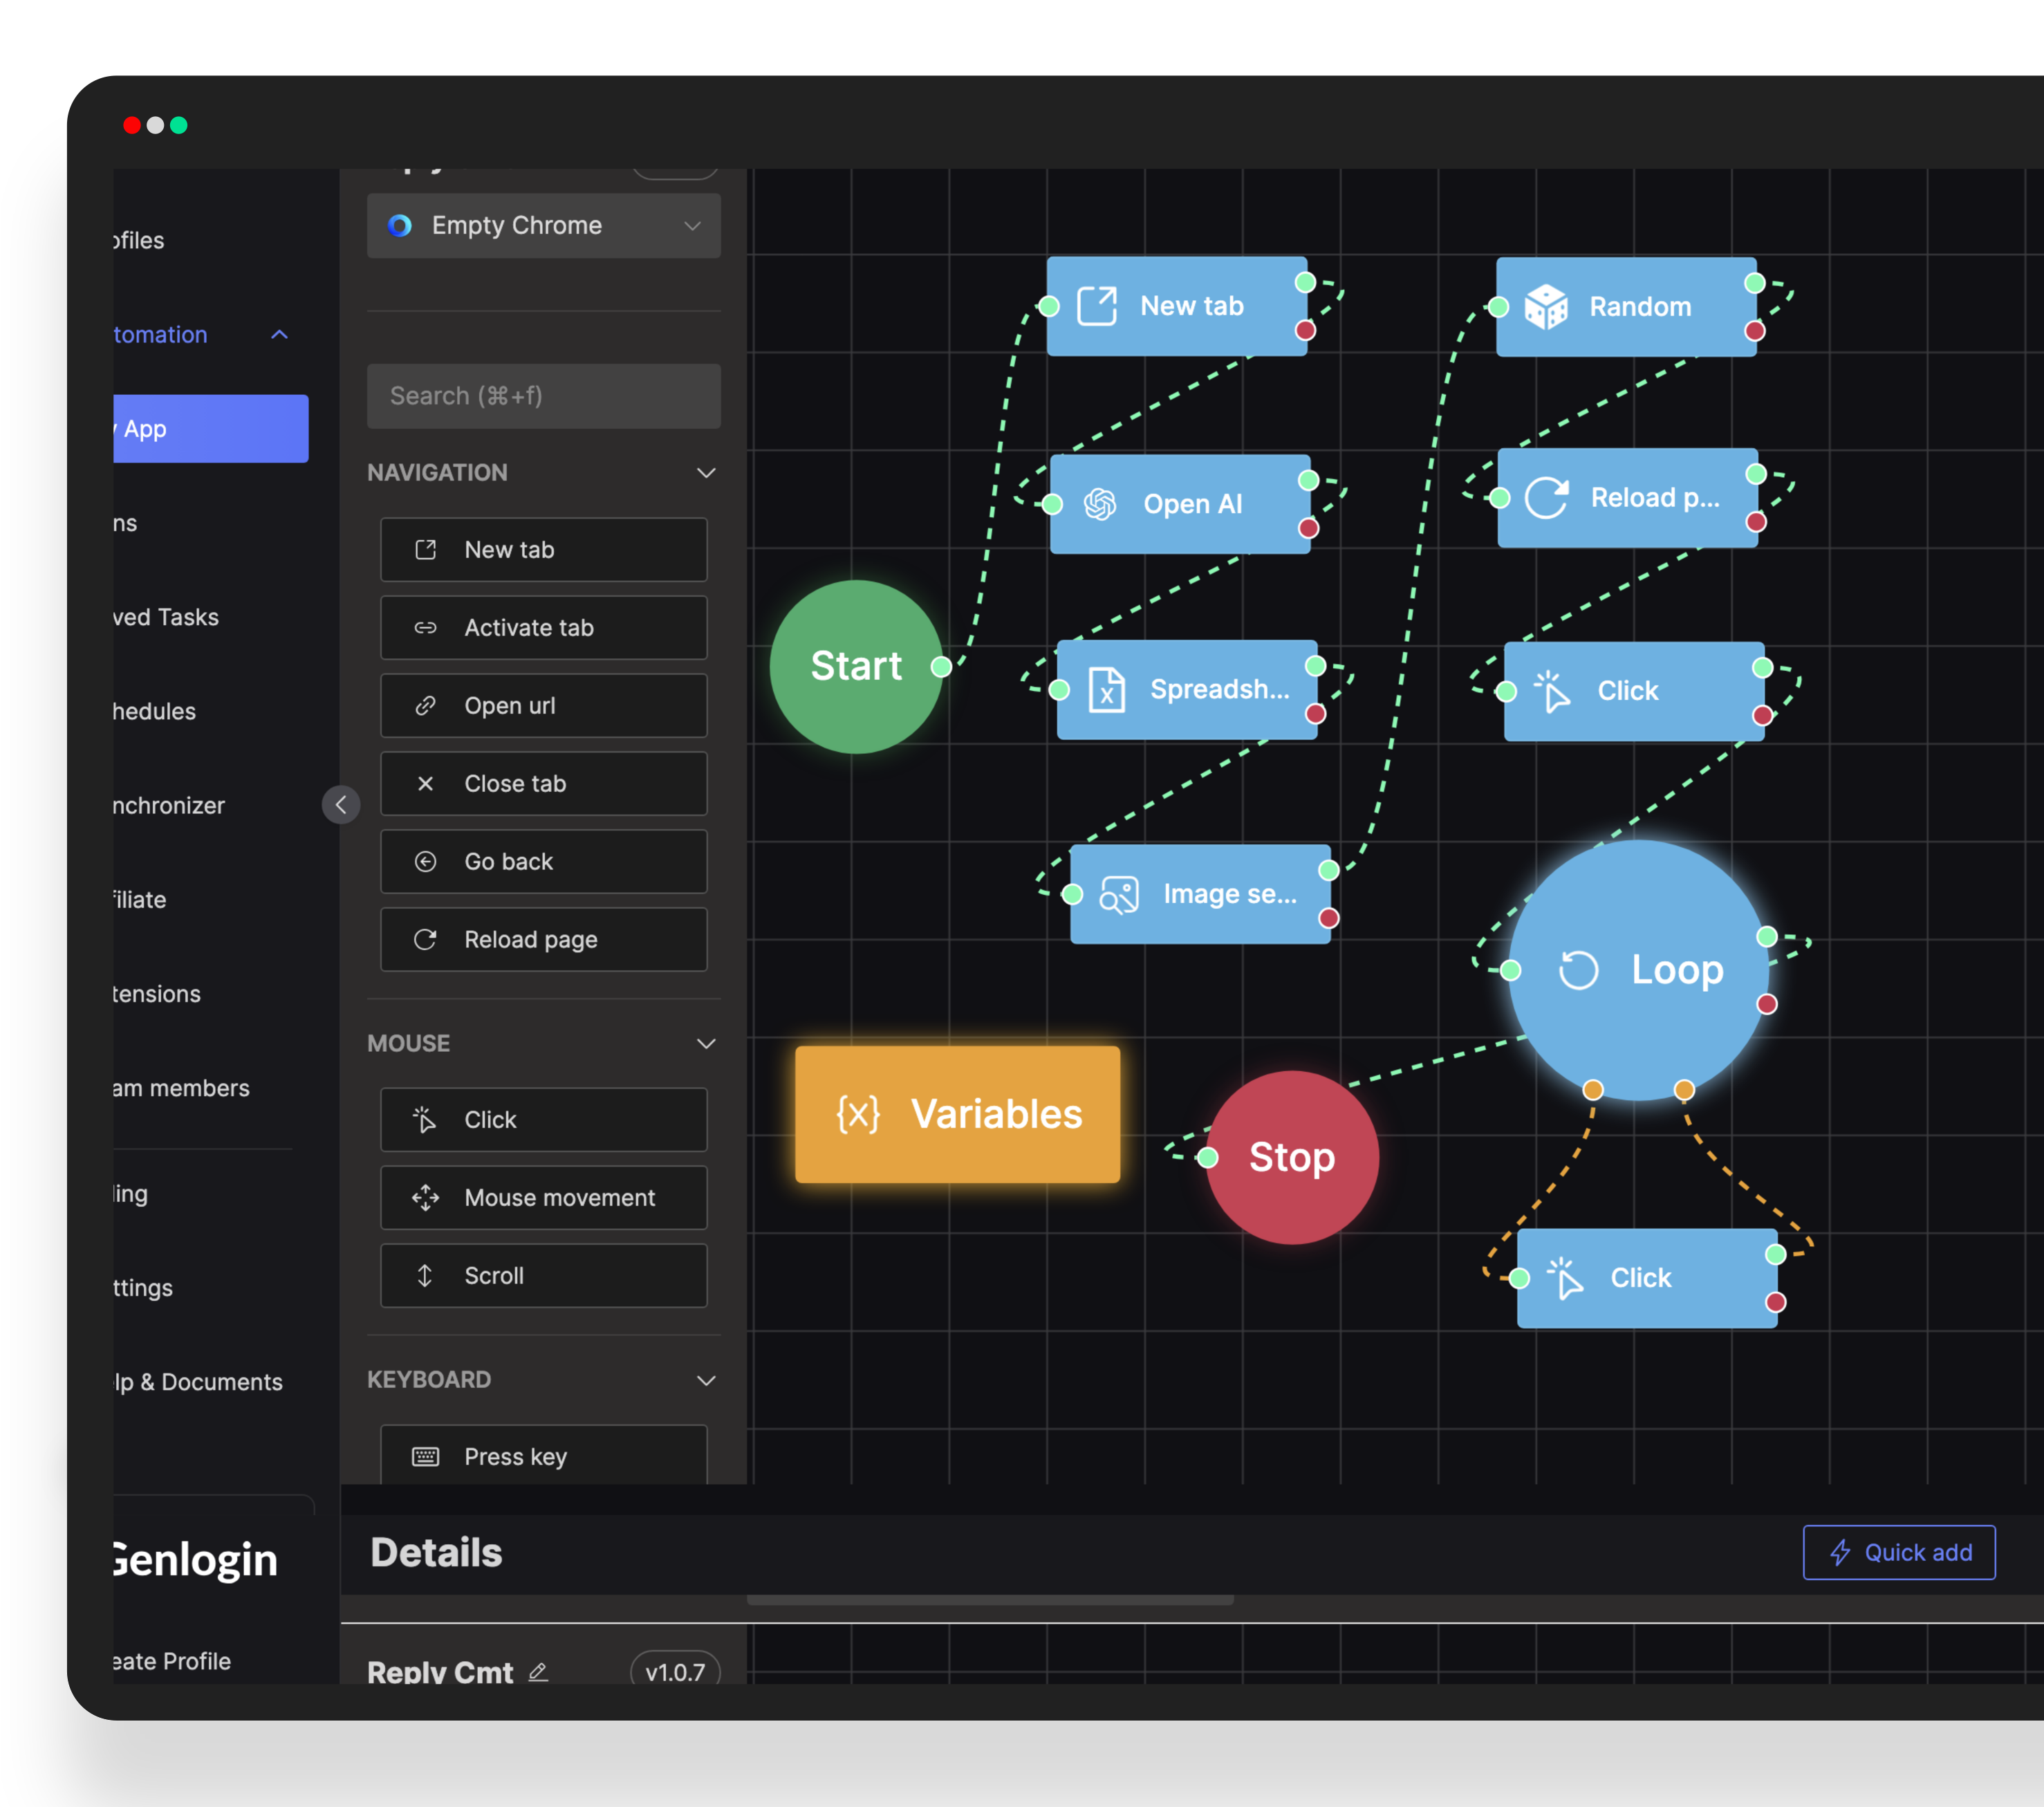Click the Close tab action button
This screenshot has height=1807, width=2044.
[543, 784]
